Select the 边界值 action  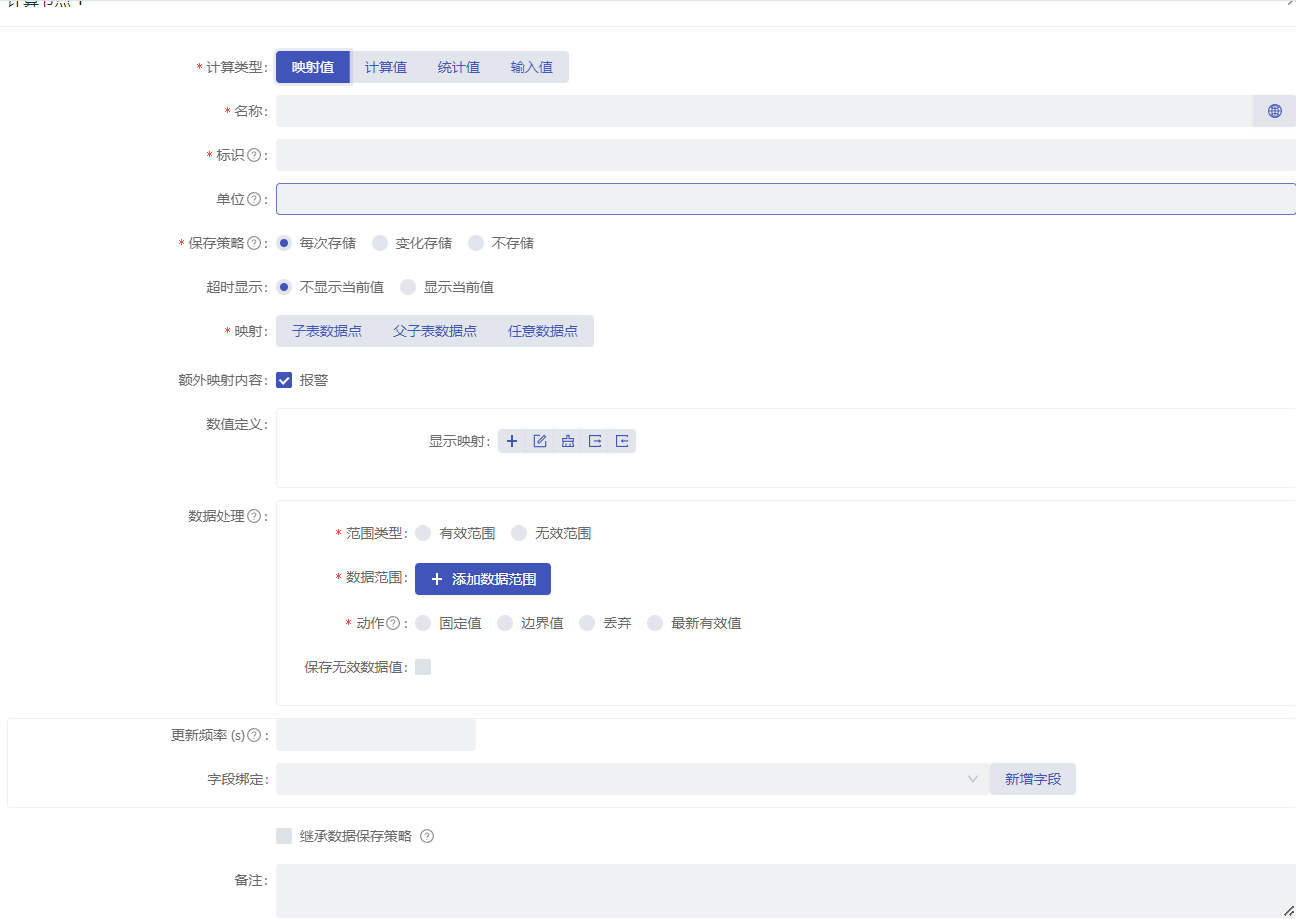[x=505, y=623]
